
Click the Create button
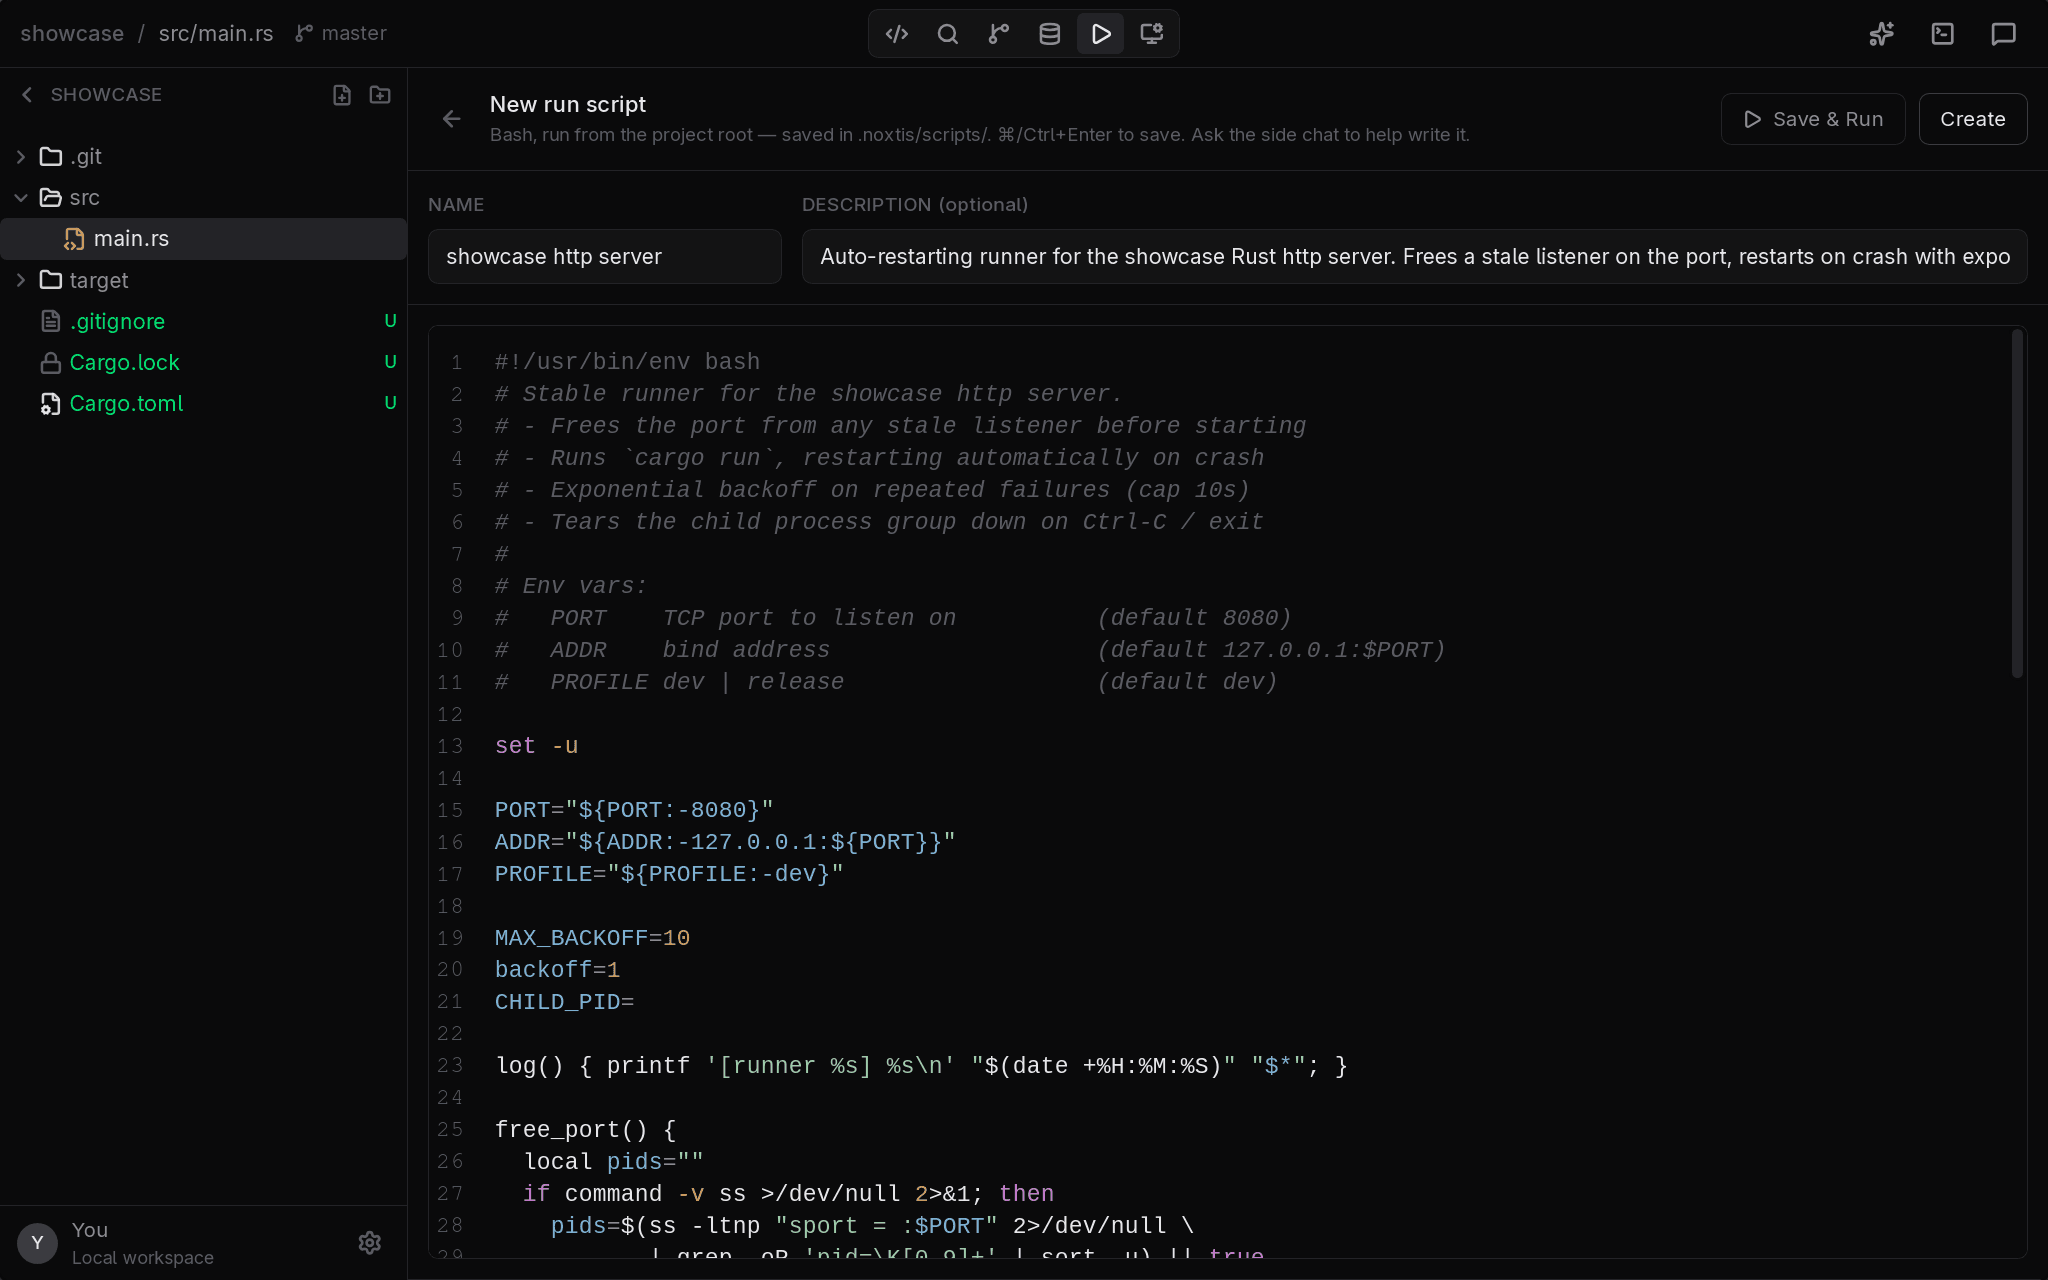(1973, 119)
